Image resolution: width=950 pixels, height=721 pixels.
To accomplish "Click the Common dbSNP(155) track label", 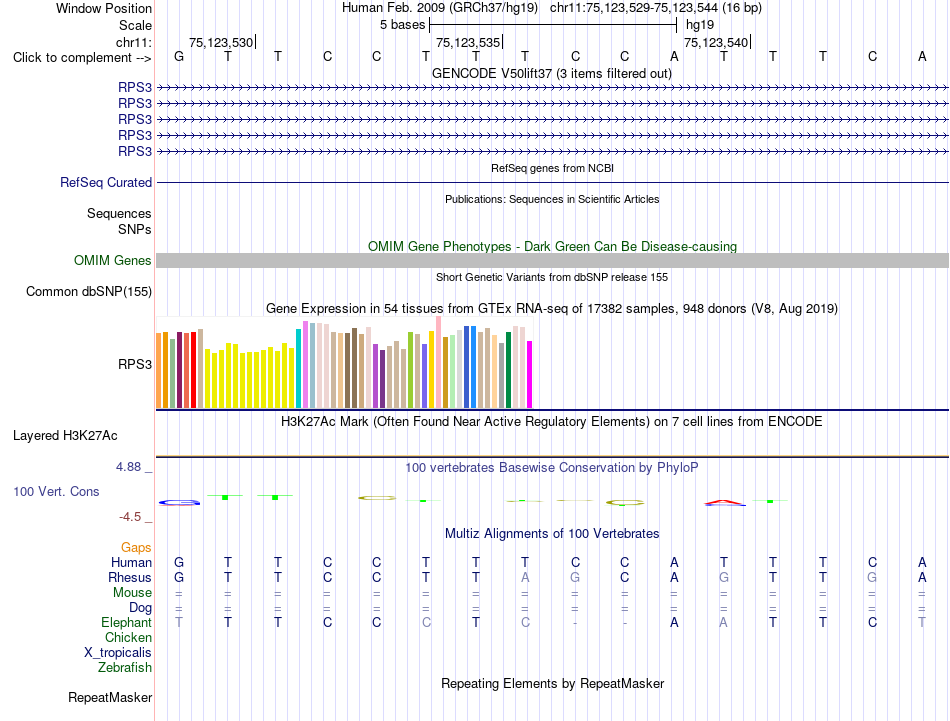I will pyautogui.click(x=89, y=291).
